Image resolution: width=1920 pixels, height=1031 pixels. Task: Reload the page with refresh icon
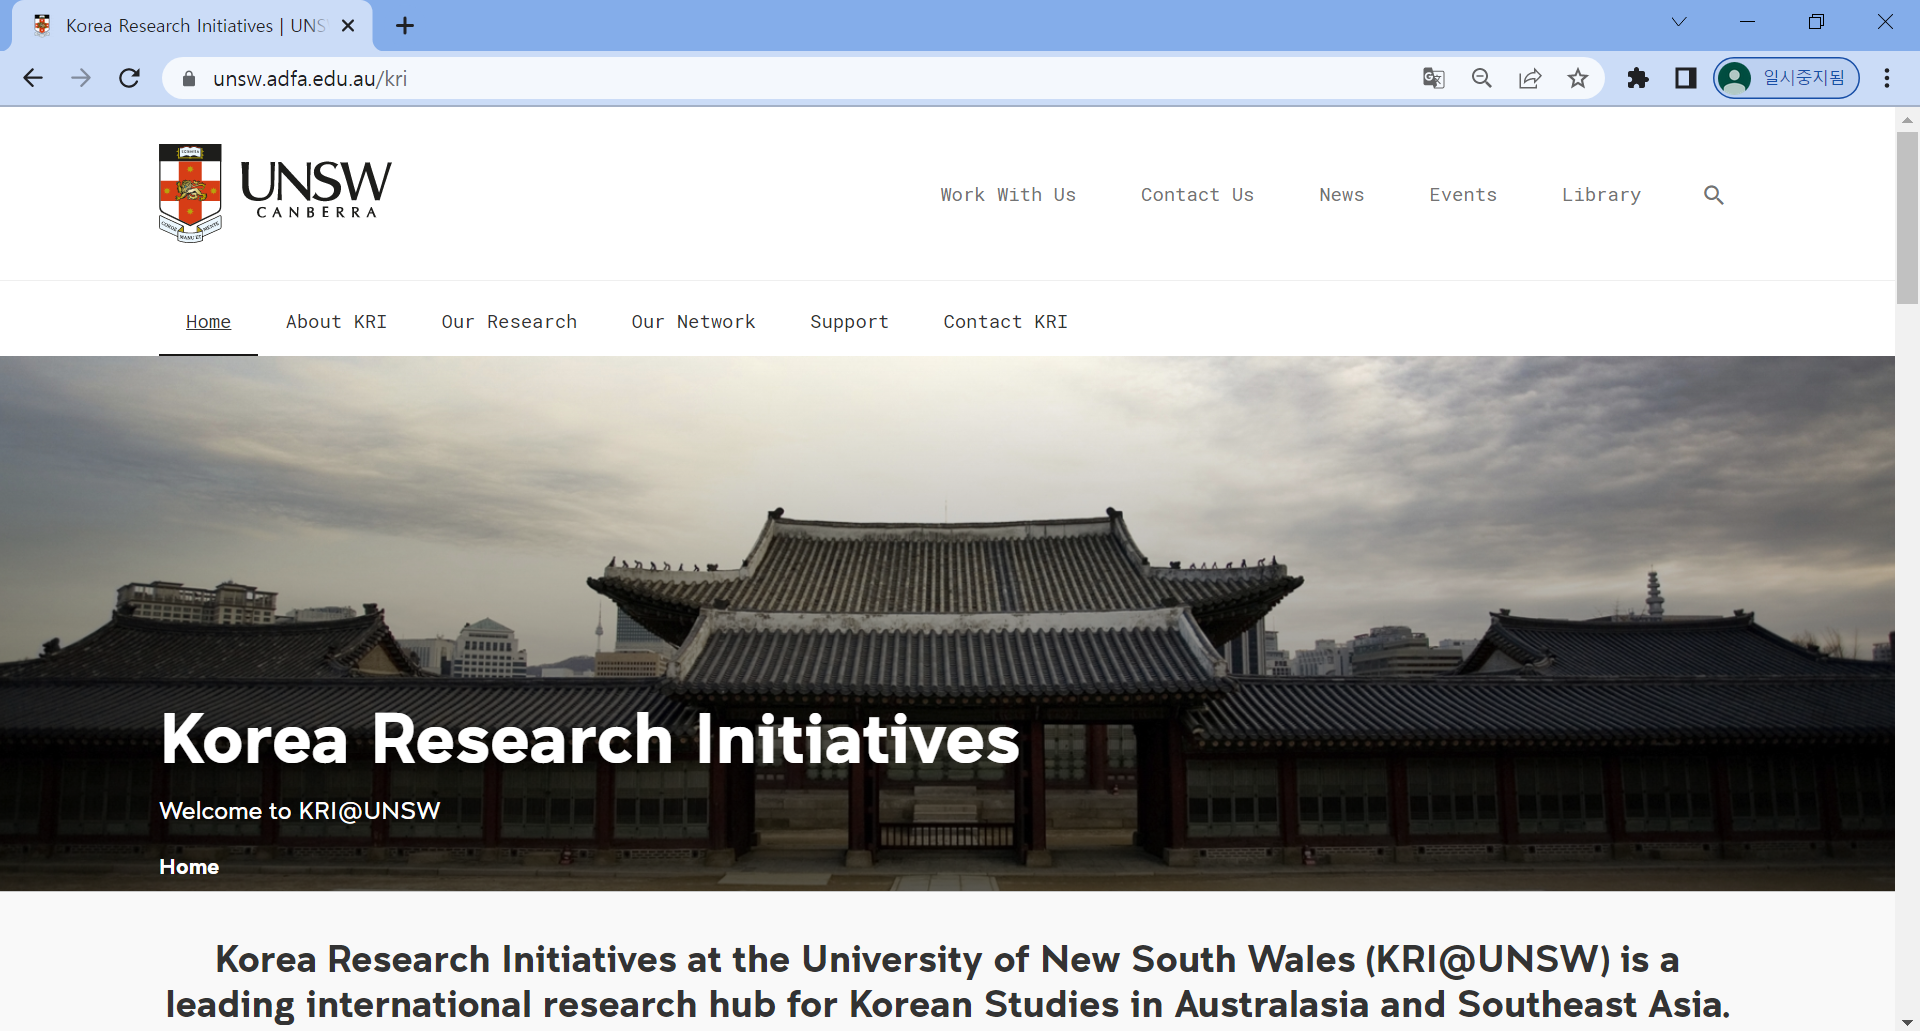pyautogui.click(x=129, y=78)
